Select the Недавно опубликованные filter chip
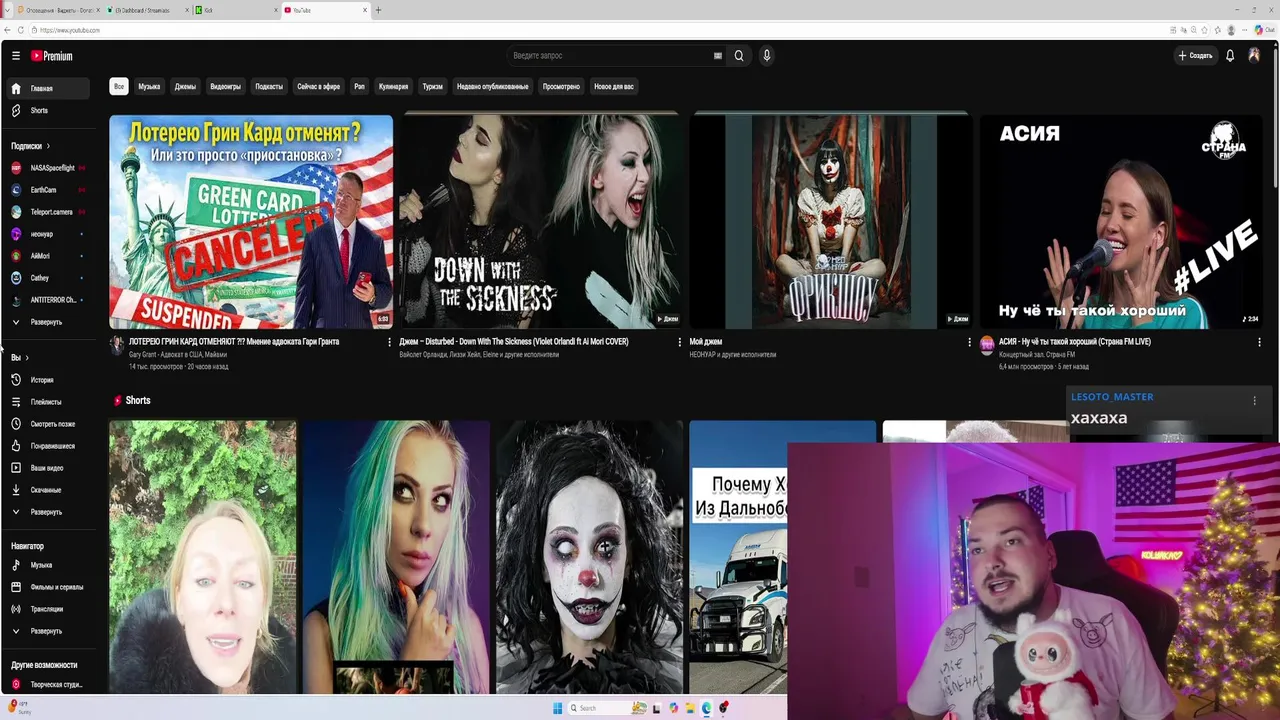 coord(492,87)
